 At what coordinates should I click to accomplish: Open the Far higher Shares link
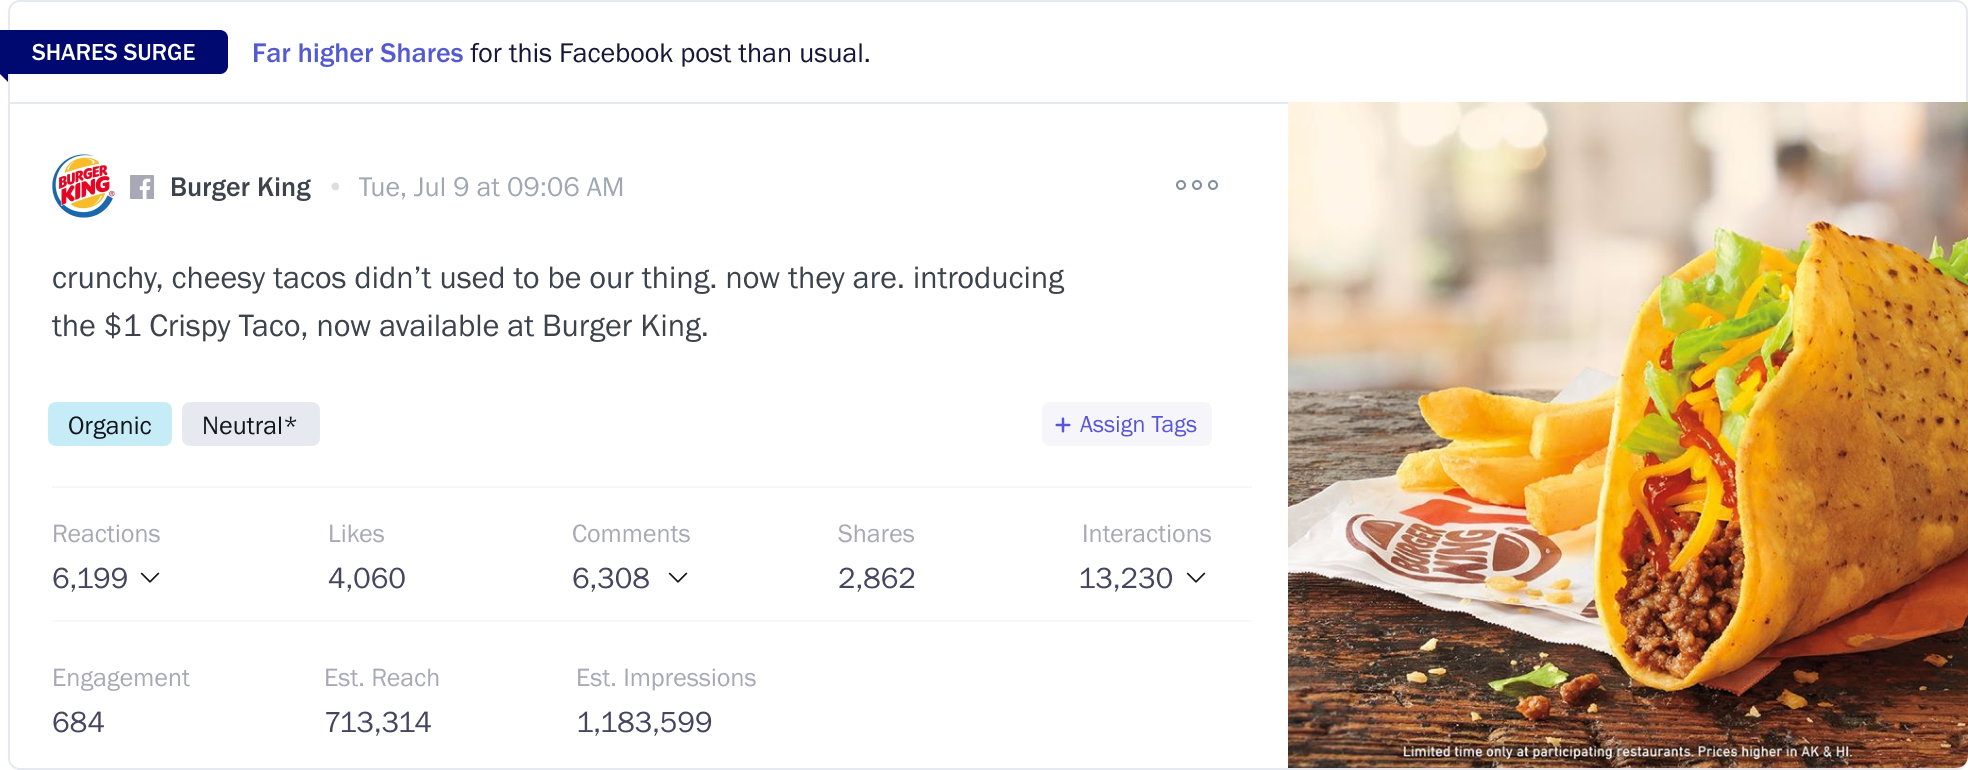(x=357, y=53)
